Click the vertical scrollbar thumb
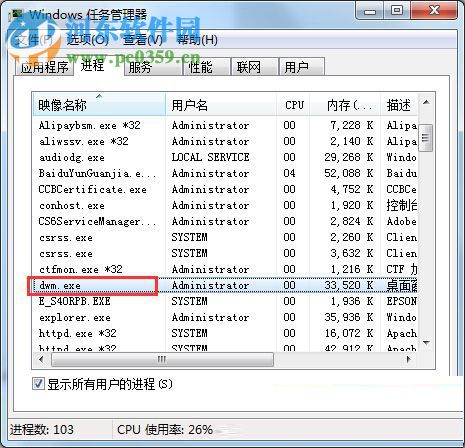This screenshot has height=448, width=465. coord(426,138)
